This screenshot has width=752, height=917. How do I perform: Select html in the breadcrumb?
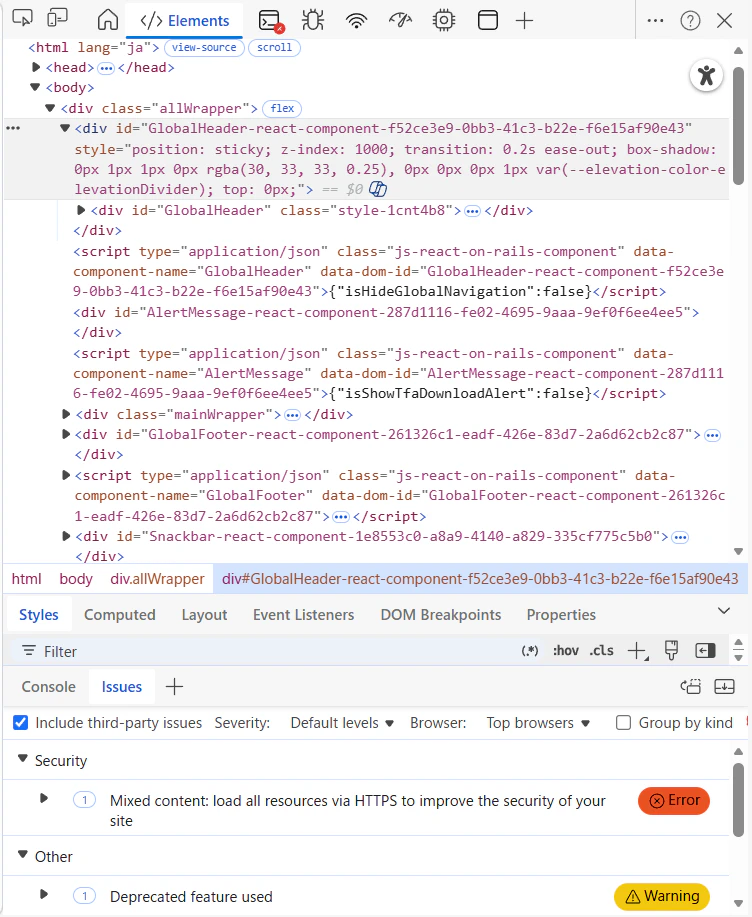click(x=26, y=579)
